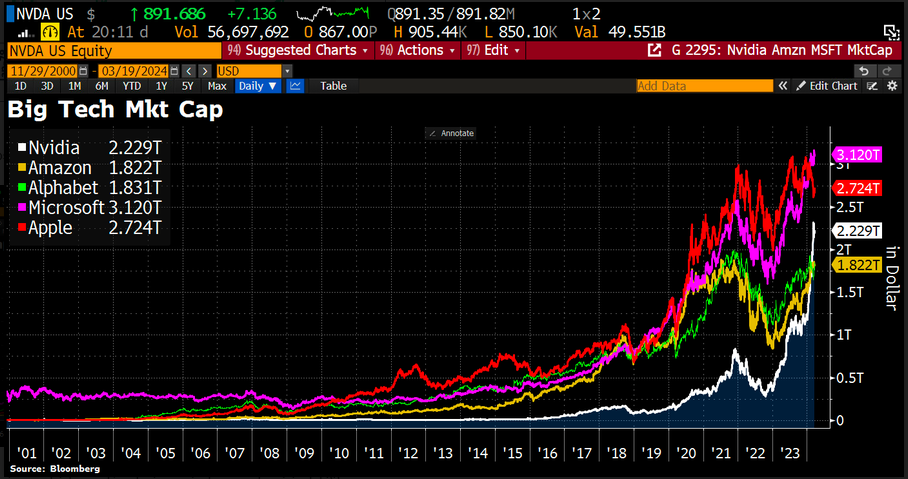
Task: Click the Big Tech Mkt Cap chart title
Action: 115,109
